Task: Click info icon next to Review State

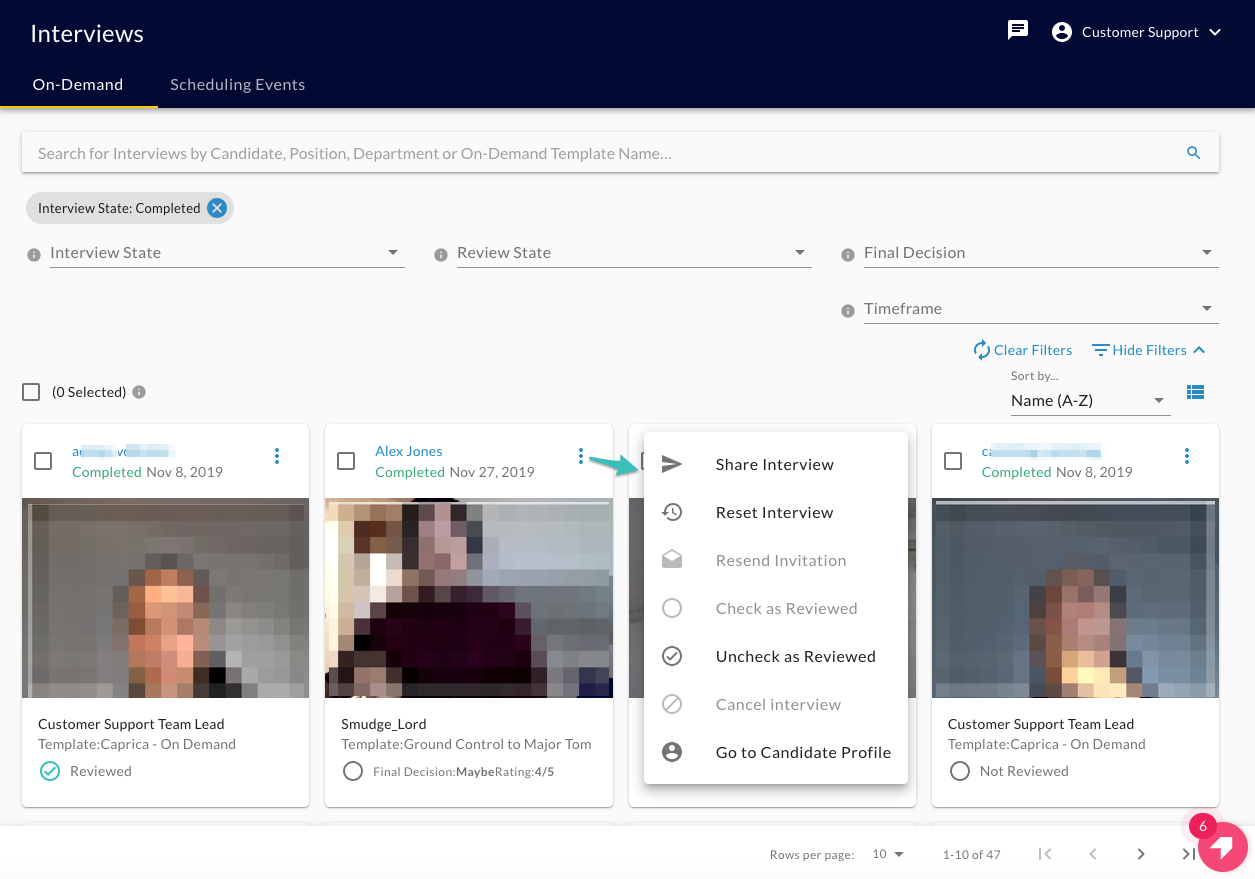Action: [441, 255]
